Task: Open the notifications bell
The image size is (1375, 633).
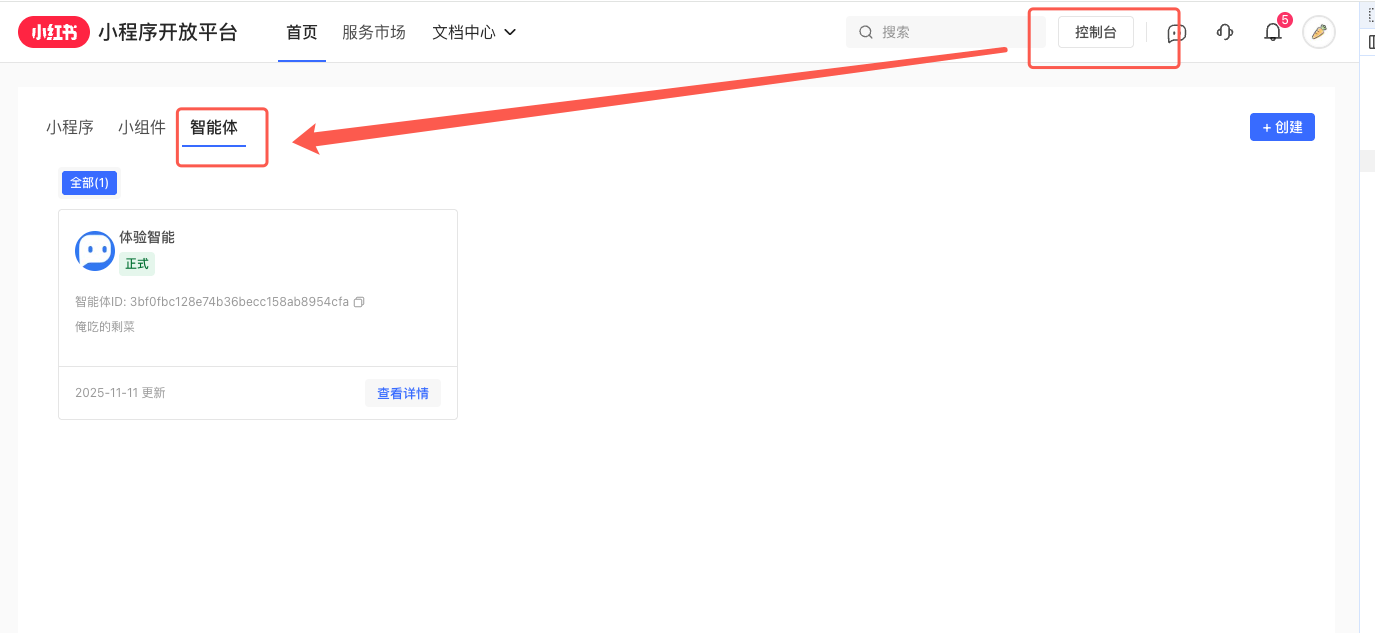Action: [x=1272, y=33]
